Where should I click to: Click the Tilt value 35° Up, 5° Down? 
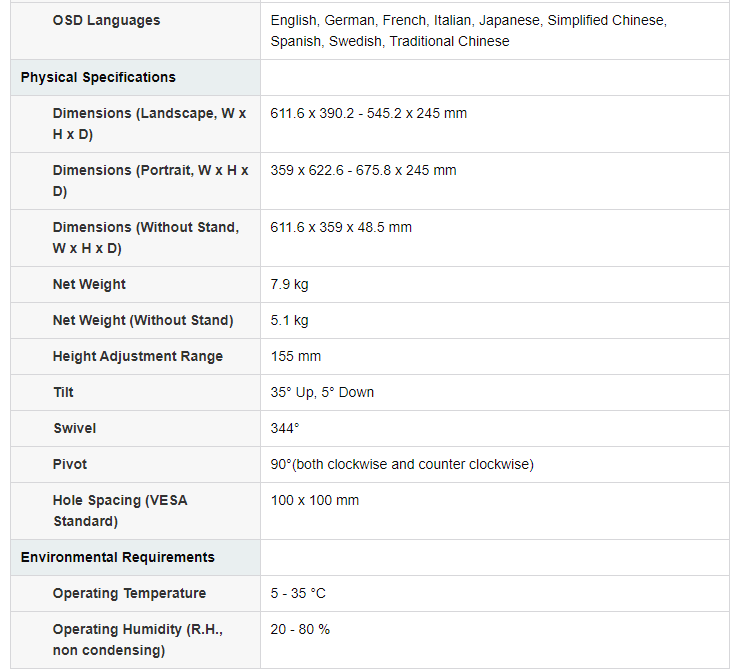click(322, 392)
